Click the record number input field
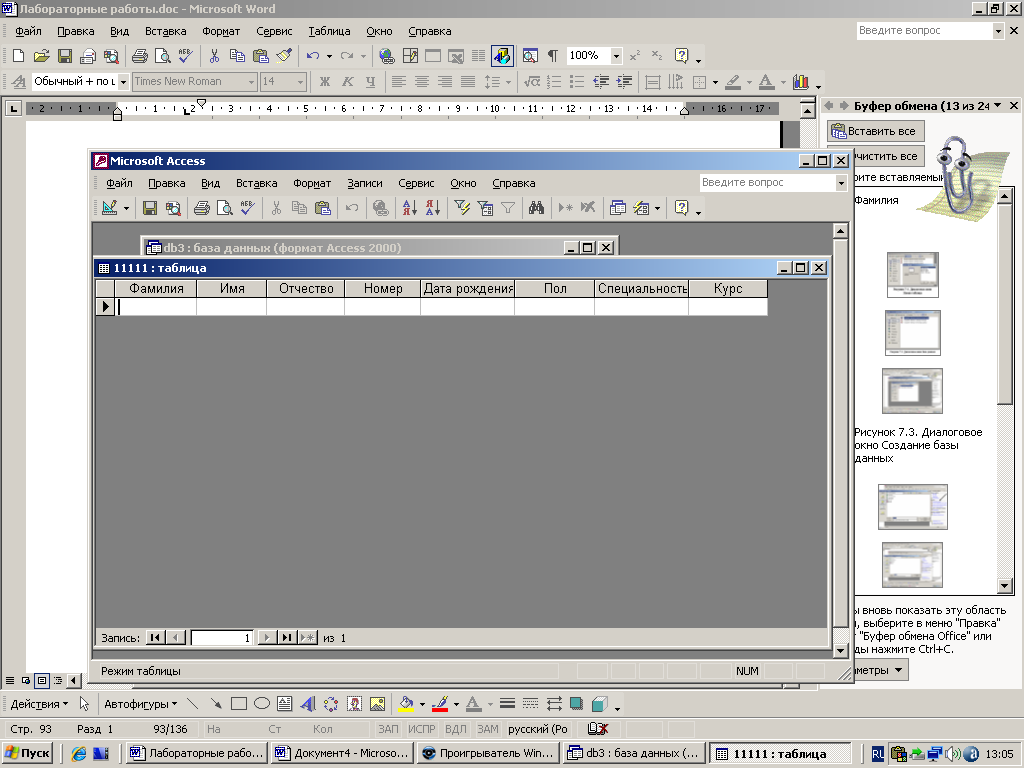Viewport: 1024px width, 768px height. [x=222, y=637]
